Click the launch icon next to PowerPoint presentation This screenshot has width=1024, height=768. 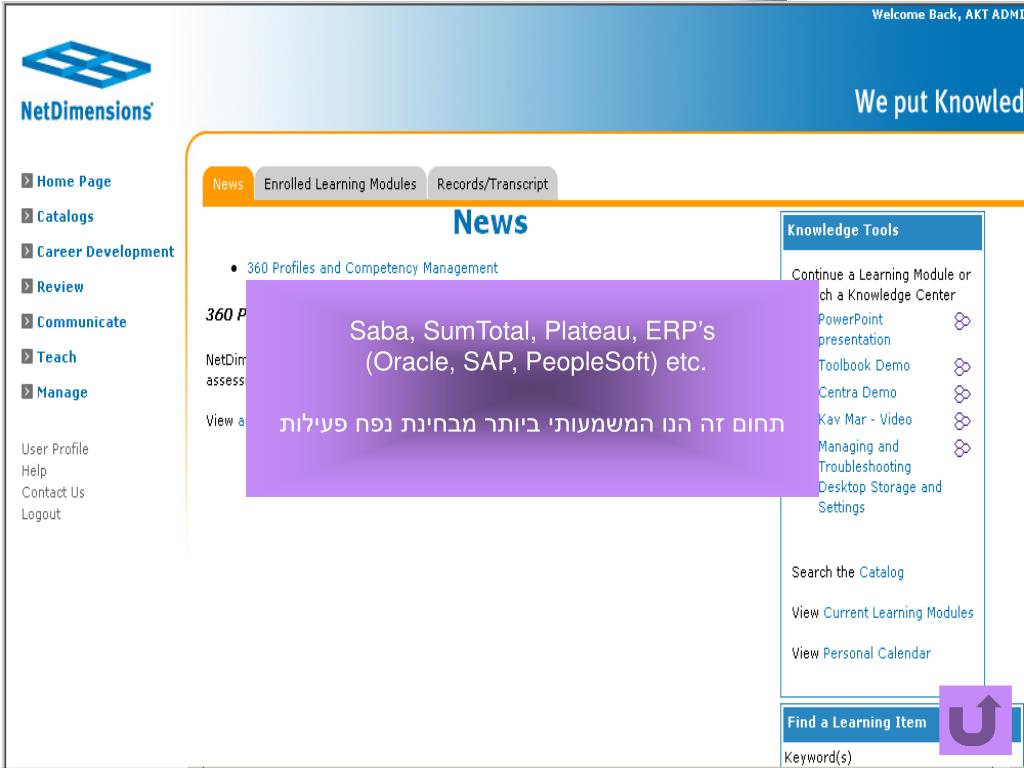click(962, 321)
